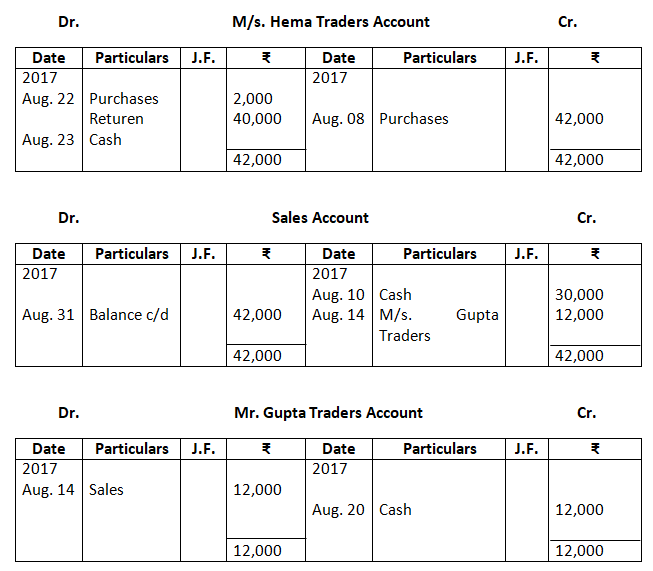Click the Mr. Gupta Traders Account title
The image size is (653, 571).
[328, 413]
